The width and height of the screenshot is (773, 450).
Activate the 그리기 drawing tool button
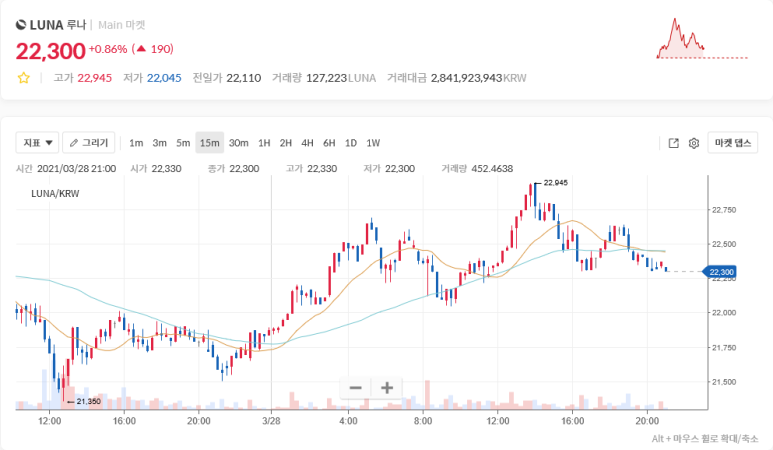coord(89,142)
